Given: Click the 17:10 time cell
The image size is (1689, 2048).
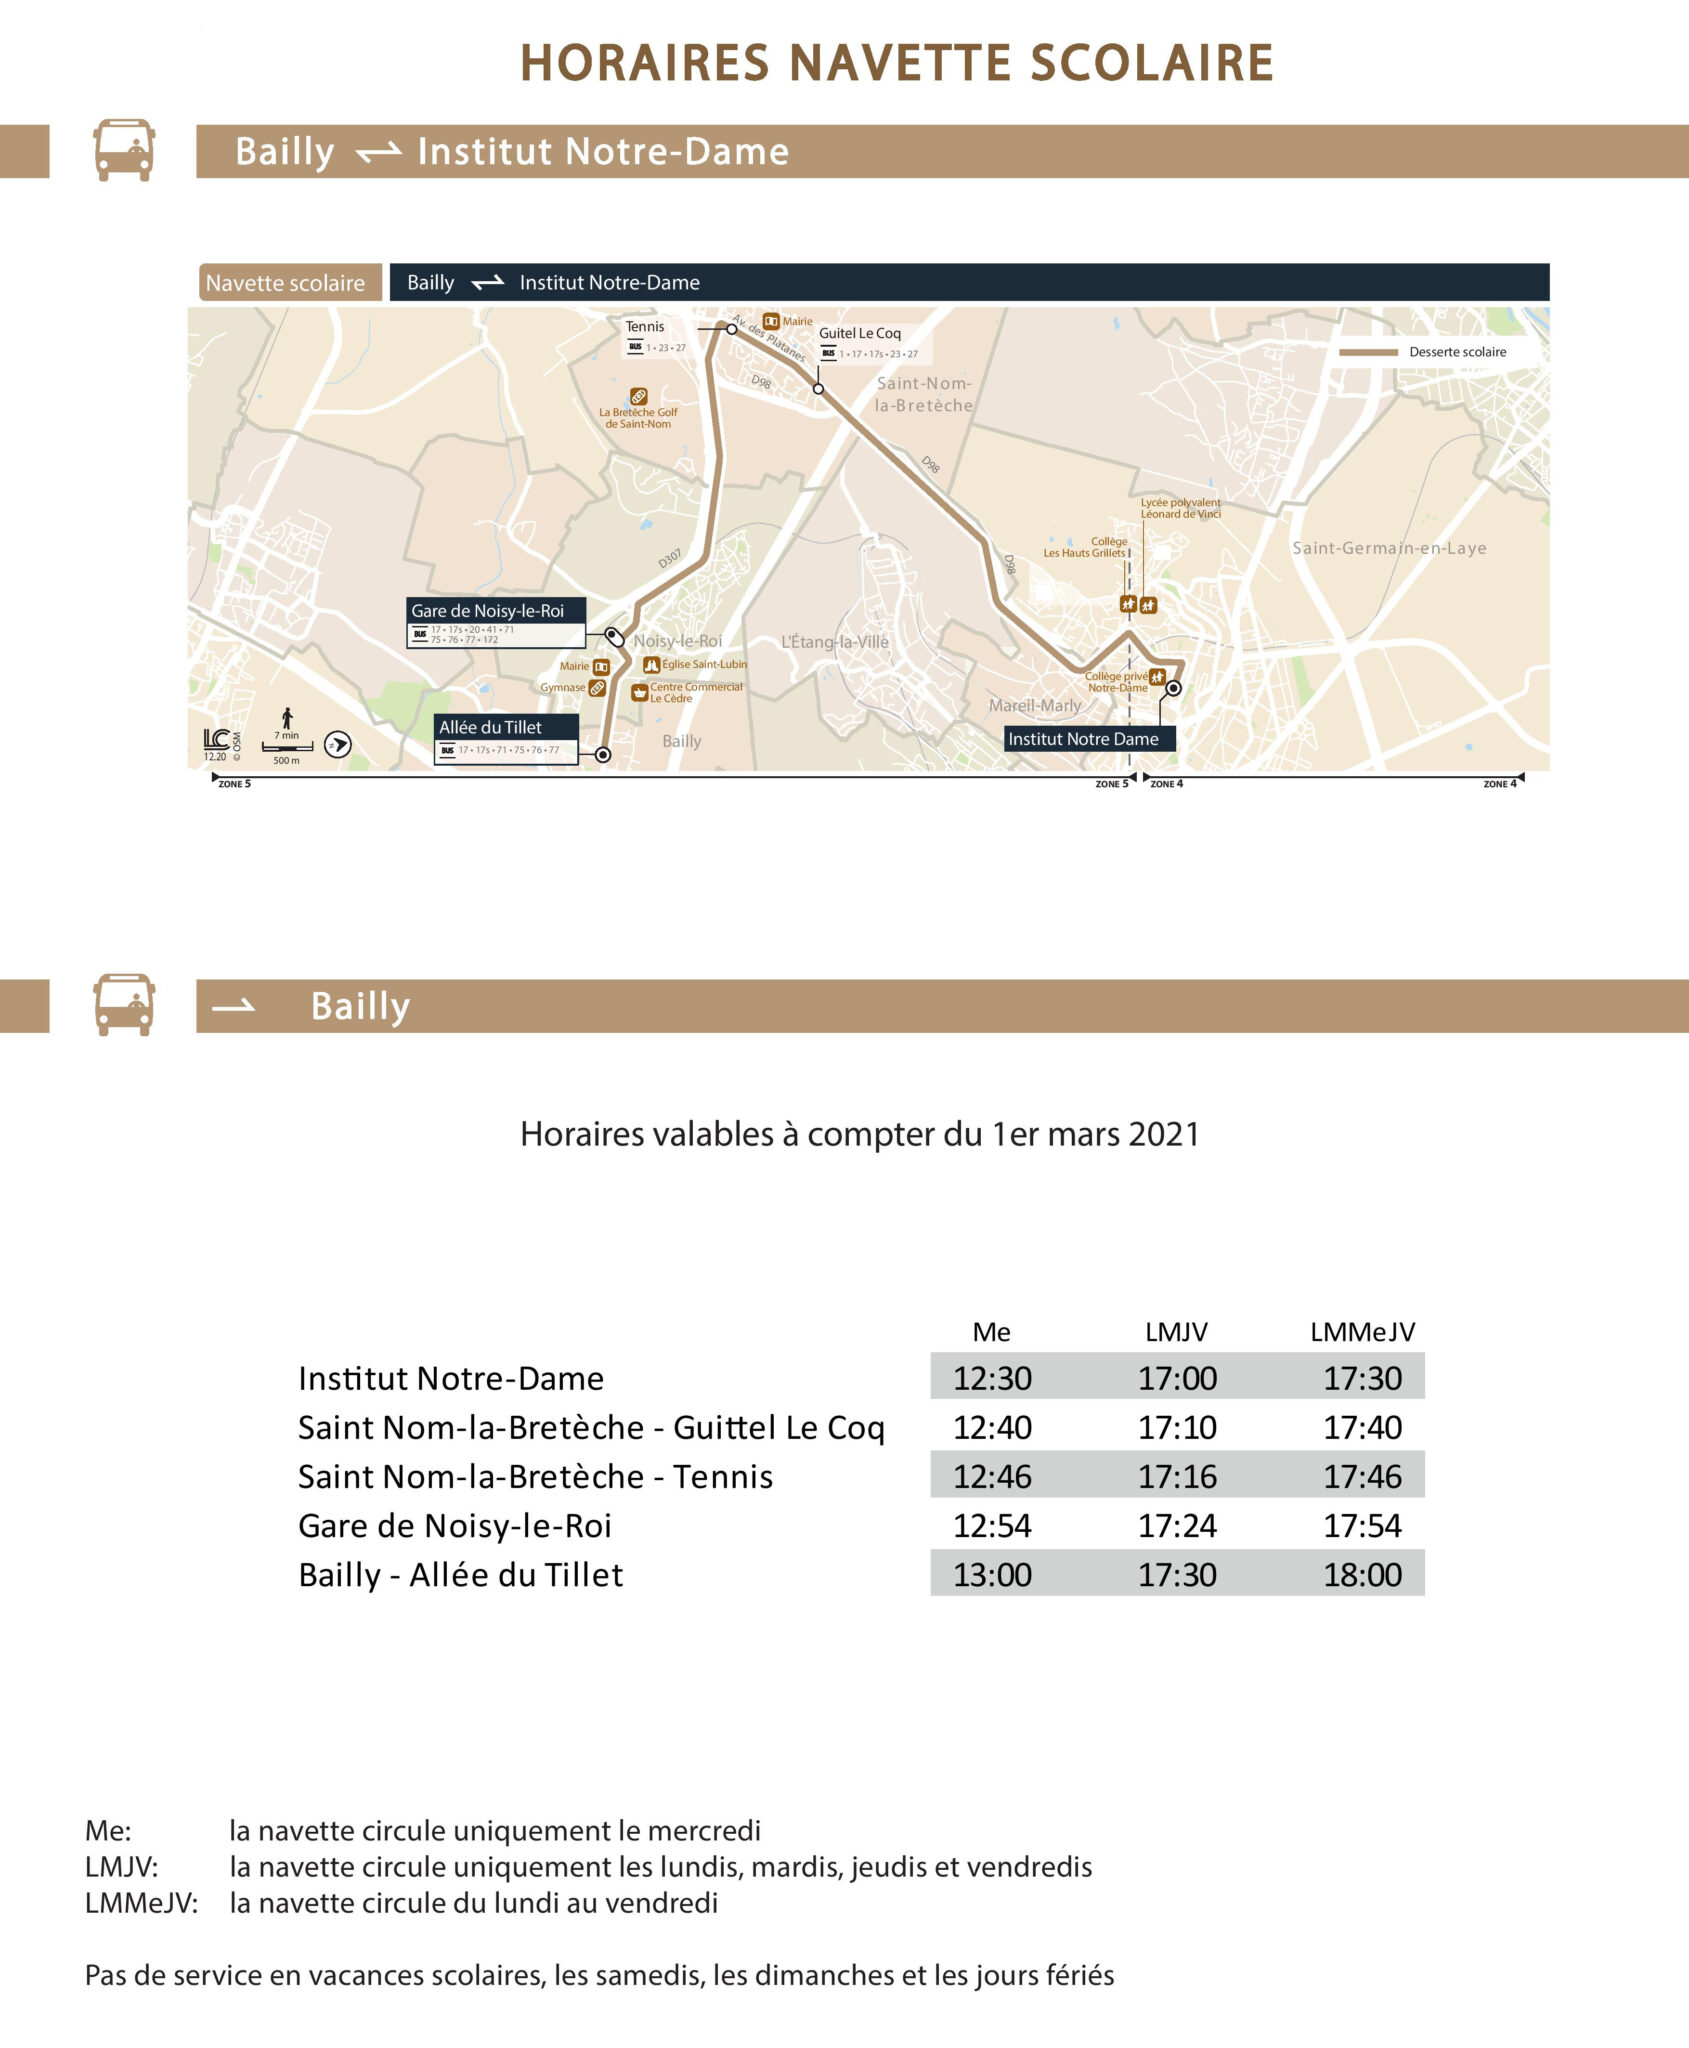Looking at the screenshot, I should [1177, 1427].
